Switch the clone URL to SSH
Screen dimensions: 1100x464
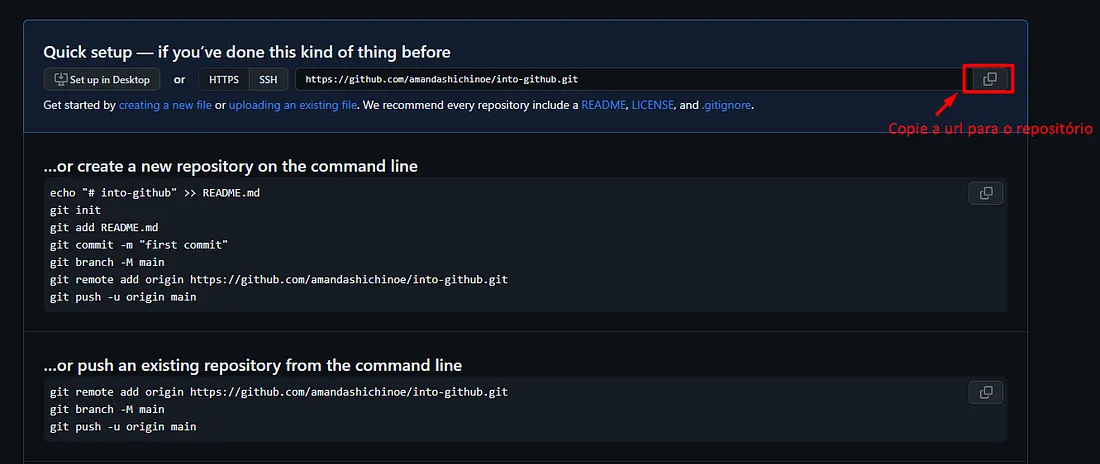click(x=269, y=80)
